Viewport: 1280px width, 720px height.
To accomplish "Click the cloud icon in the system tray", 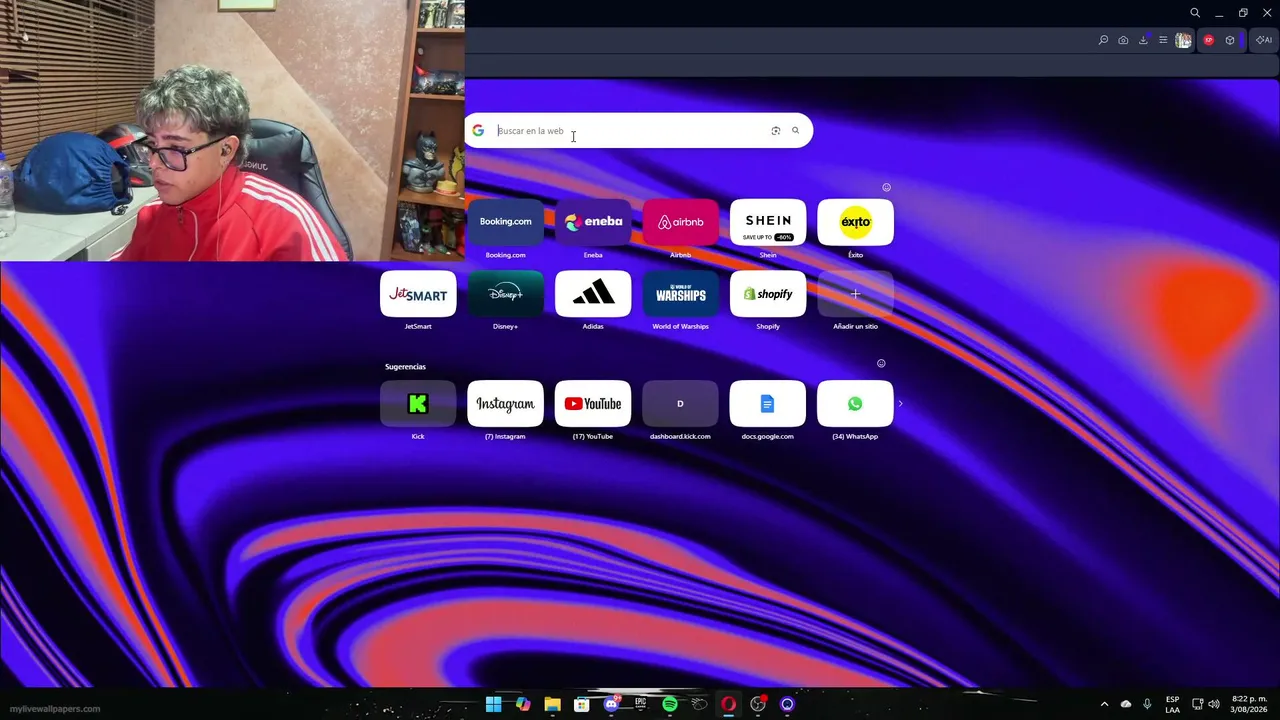I will pyautogui.click(x=1126, y=704).
